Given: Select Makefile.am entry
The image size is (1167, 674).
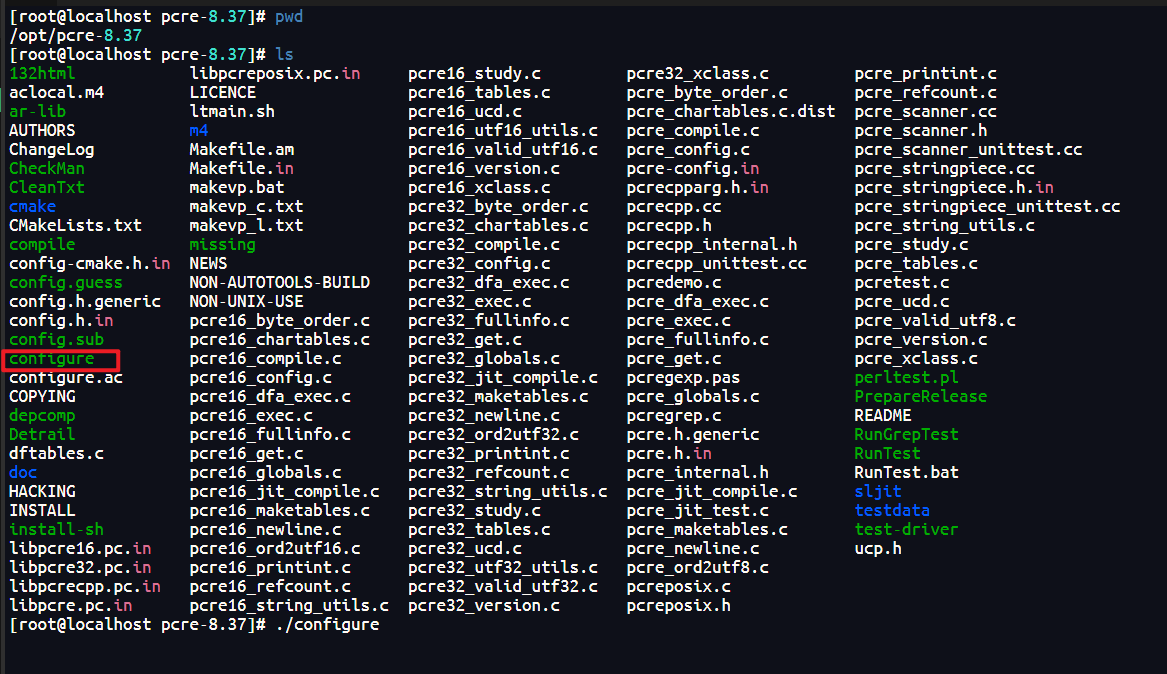Looking at the screenshot, I should pos(242,150).
